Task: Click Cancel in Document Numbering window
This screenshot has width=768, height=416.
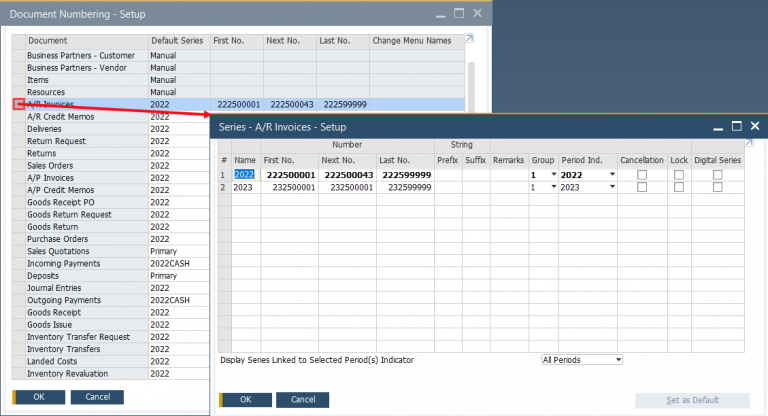Action: point(97,397)
